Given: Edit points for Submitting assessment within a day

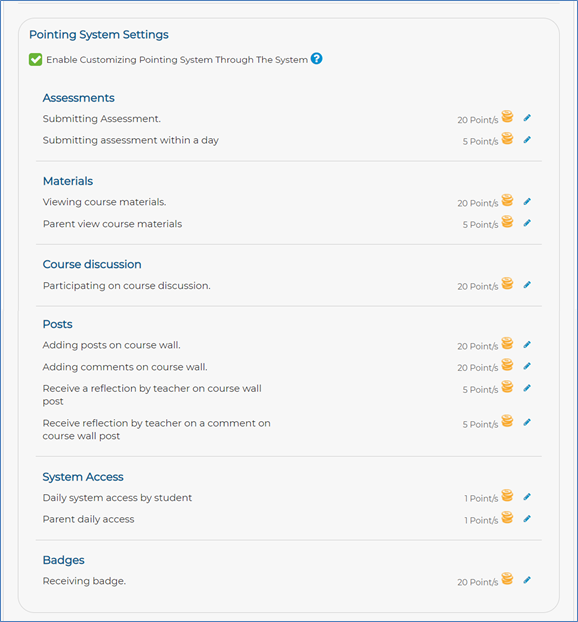Looking at the screenshot, I should [527, 140].
